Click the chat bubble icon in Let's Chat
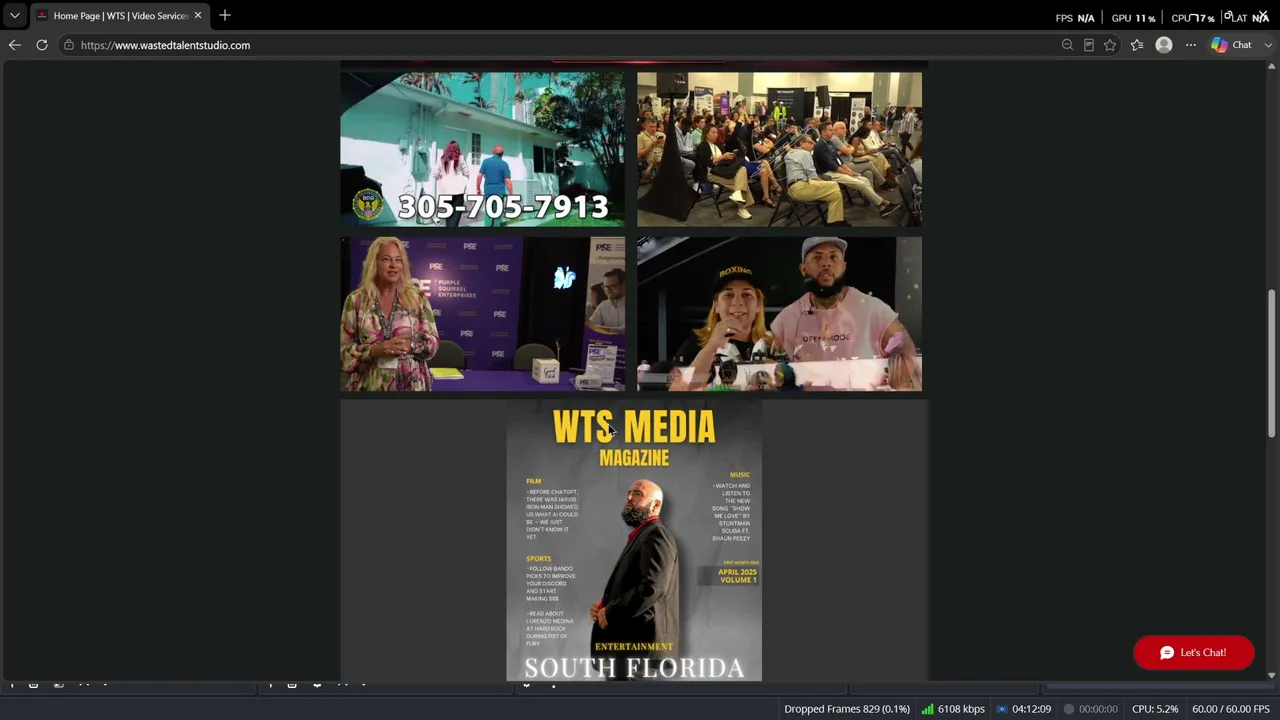Viewport: 1280px width, 720px height. (1167, 653)
